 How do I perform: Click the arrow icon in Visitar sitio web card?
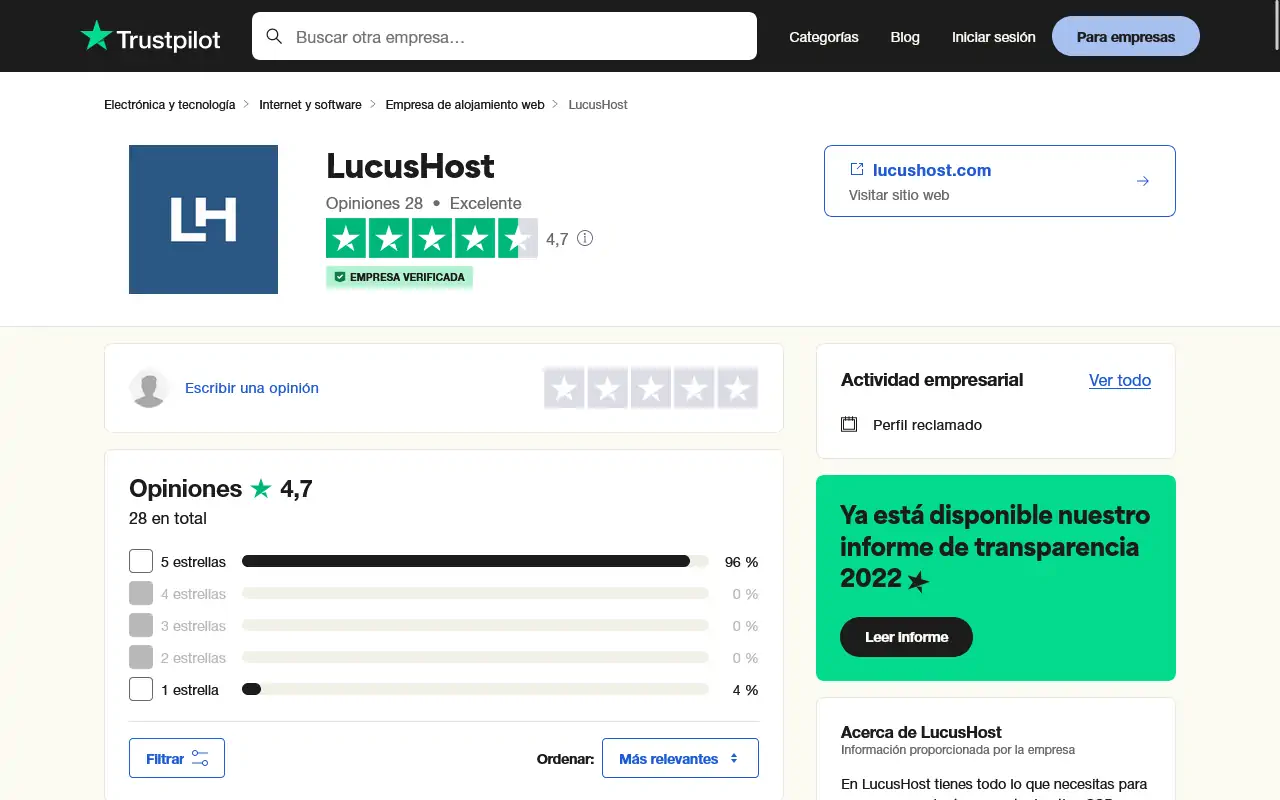tap(1143, 181)
